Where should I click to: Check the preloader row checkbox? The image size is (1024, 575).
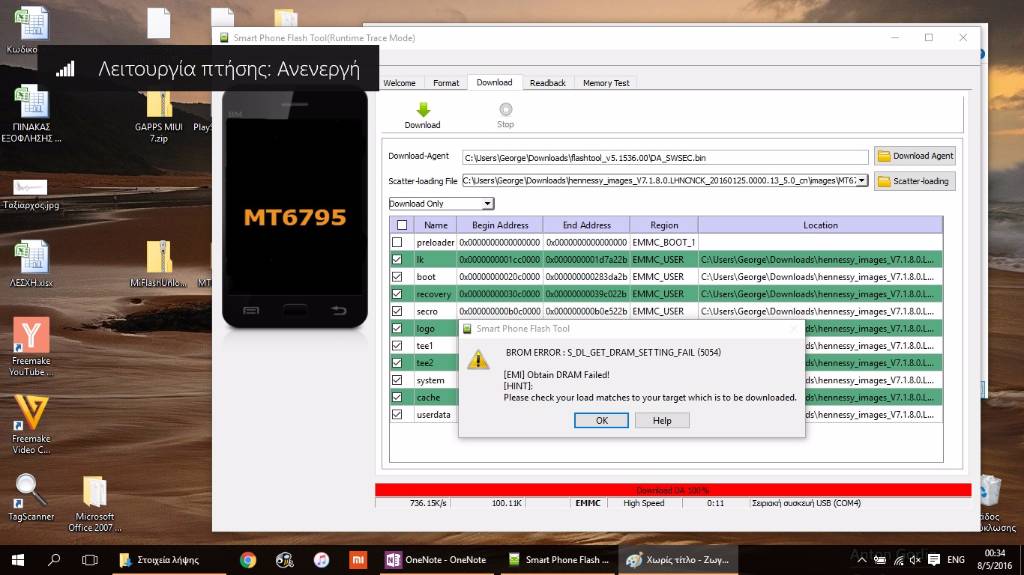[x=397, y=242]
